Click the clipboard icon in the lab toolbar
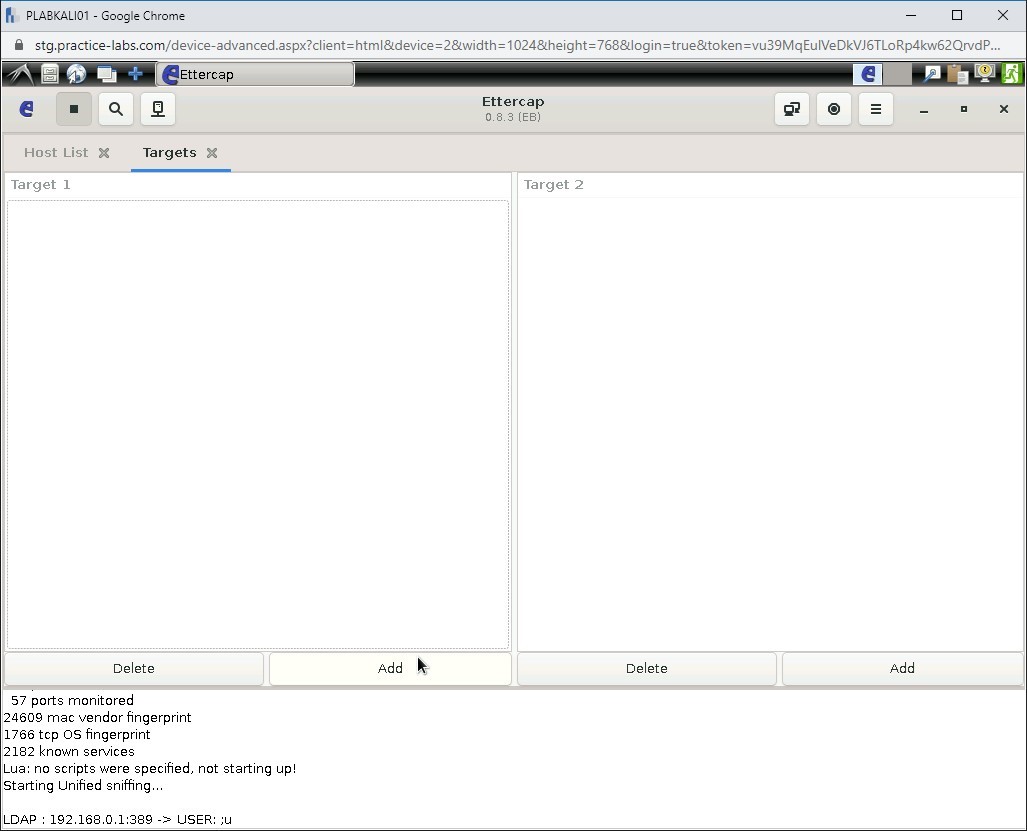Screen dimensions: 1027x831 point(956,73)
